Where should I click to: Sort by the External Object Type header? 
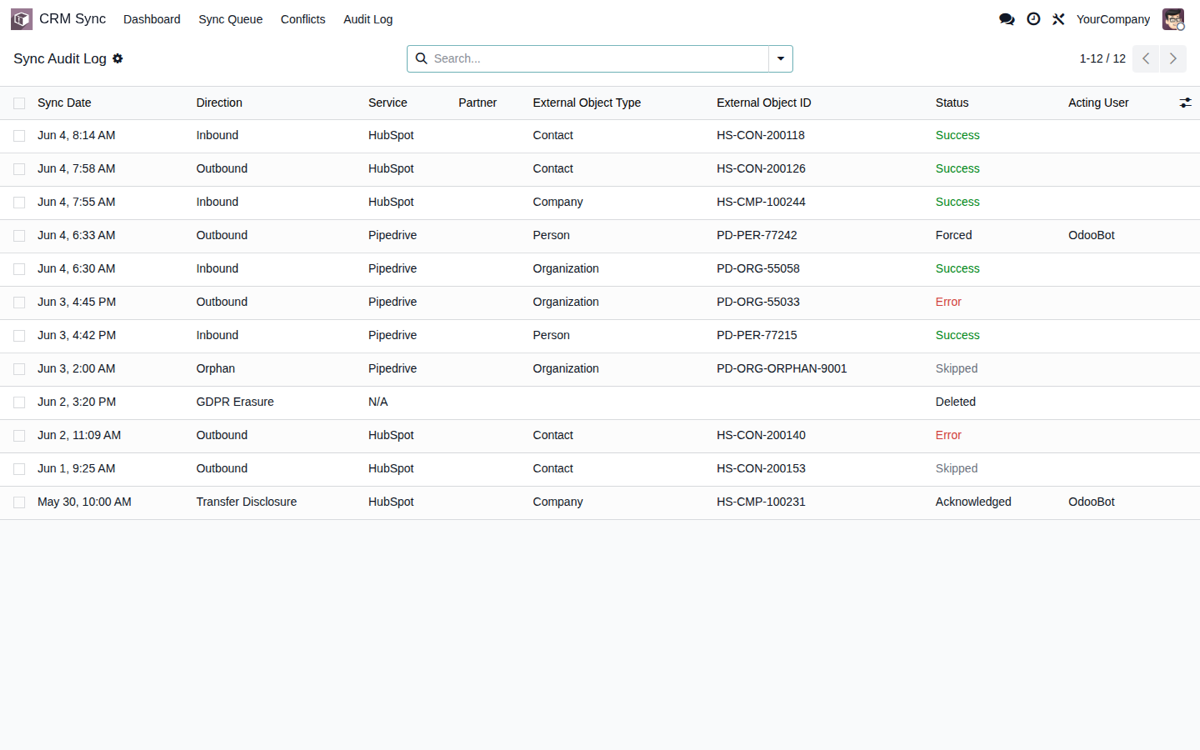pyautogui.click(x=587, y=103)
